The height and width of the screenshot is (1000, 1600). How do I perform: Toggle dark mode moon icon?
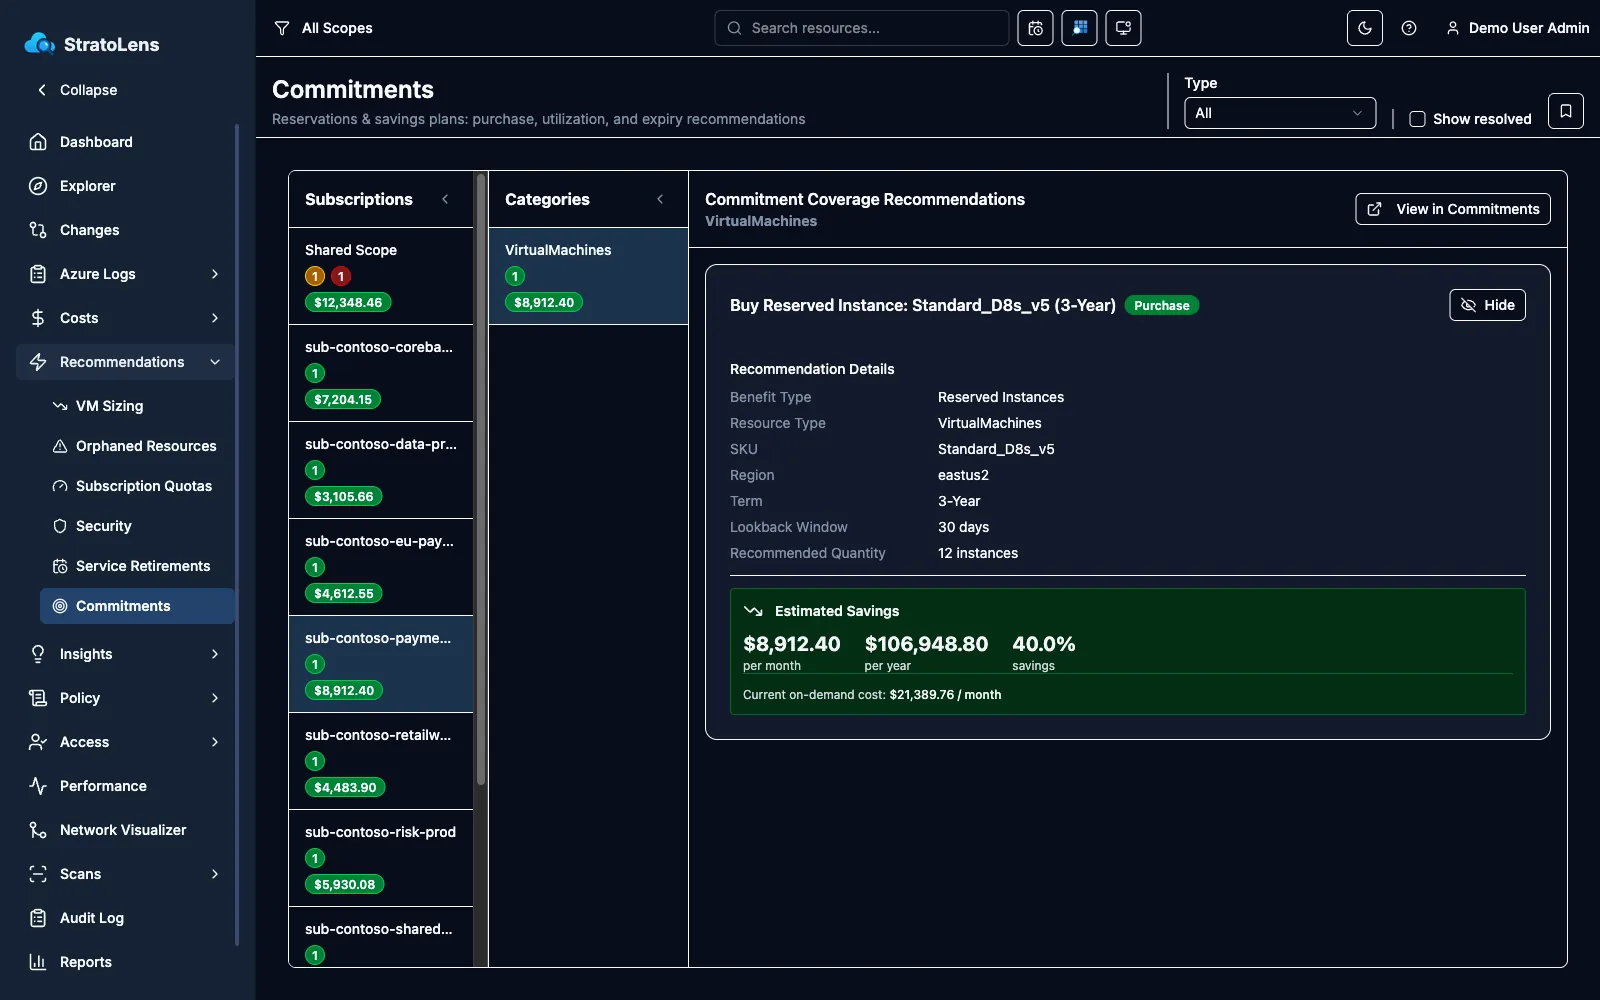(1365, 28)
